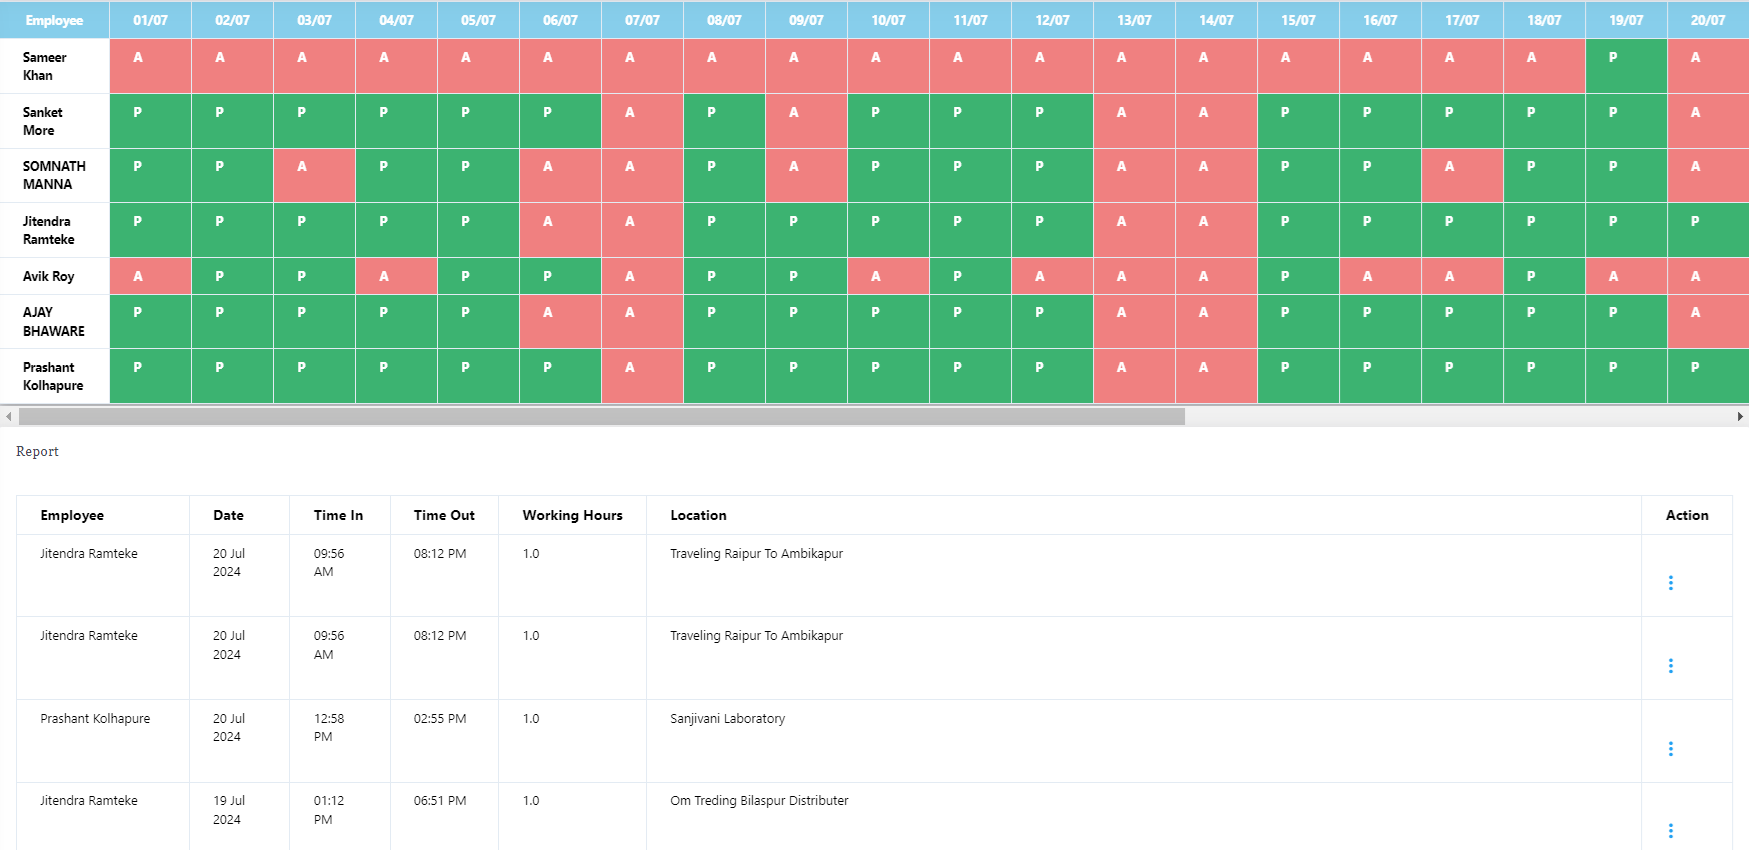Click the 01:12 PM time in value
Viewport: 1749px width, 850px height.
coord(329,810)
